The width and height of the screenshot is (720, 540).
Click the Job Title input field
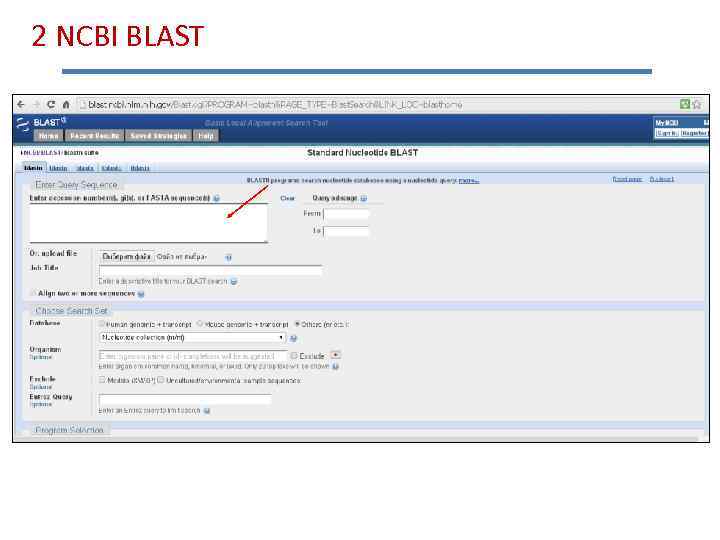[x=210, y=270]
